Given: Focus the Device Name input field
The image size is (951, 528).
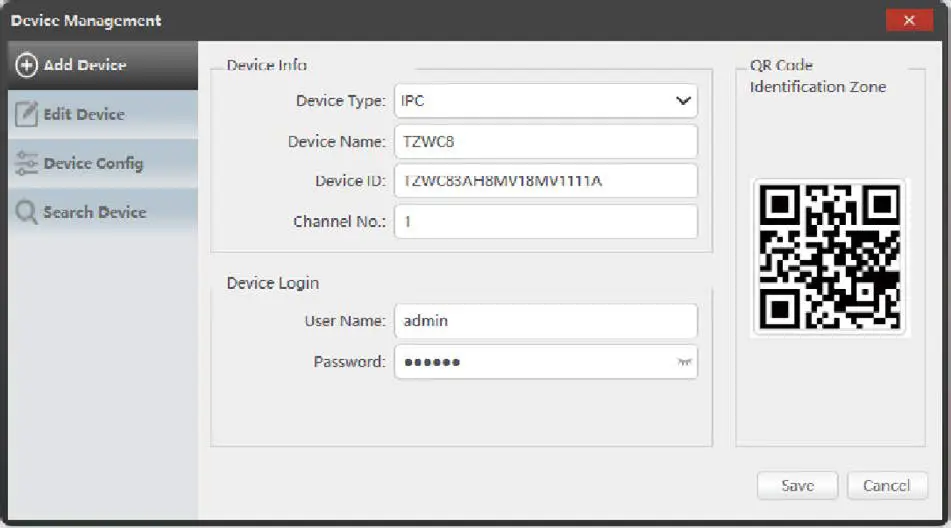Looking at the screenshot, I should tap(545, 141).
